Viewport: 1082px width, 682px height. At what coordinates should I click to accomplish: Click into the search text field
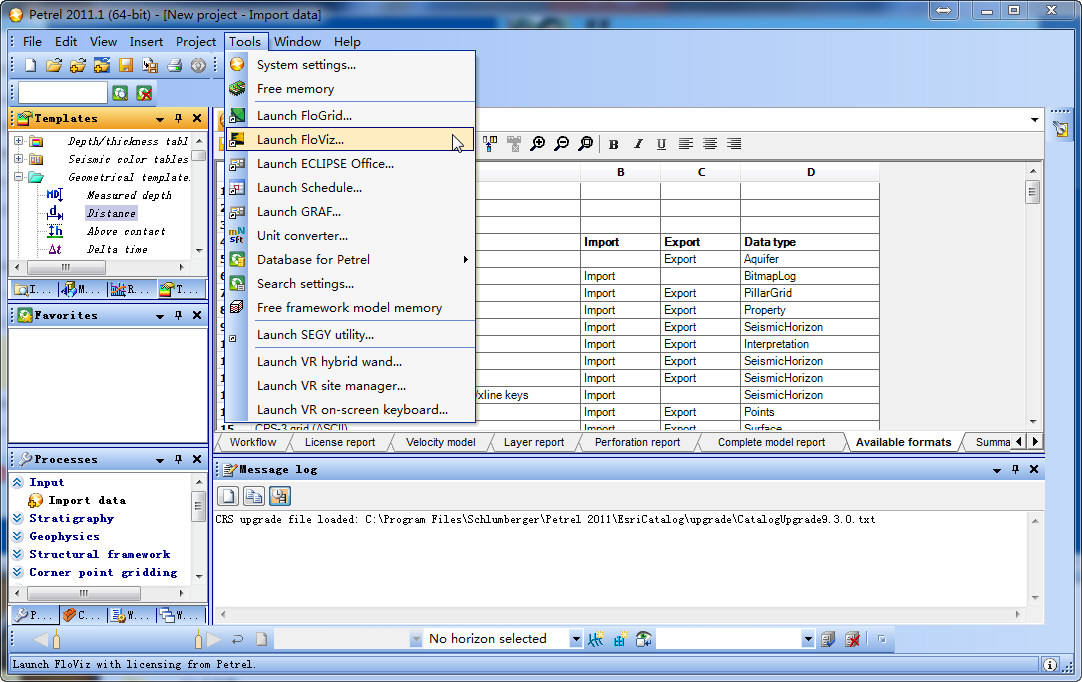click(63, 92)
